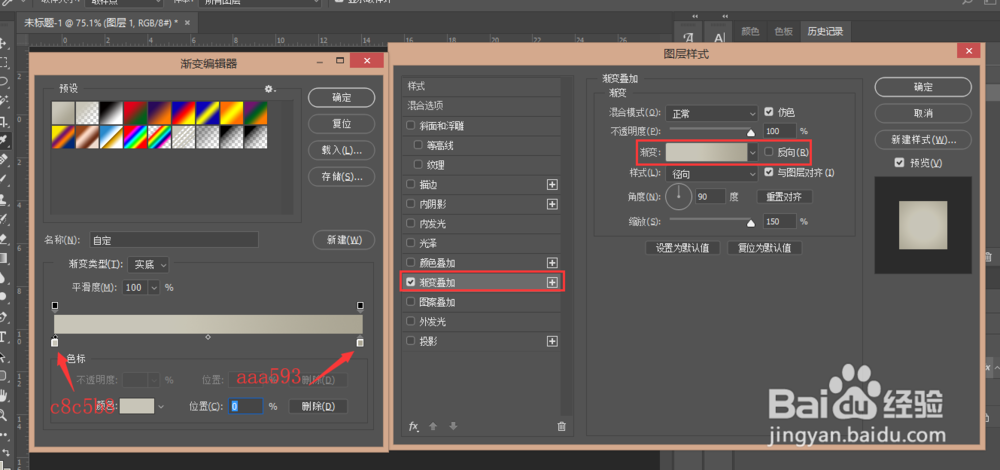Screen dimensions: 1000x470
Task: Add another 内阴影 effect with plus icon
Action: coord(552,204)
